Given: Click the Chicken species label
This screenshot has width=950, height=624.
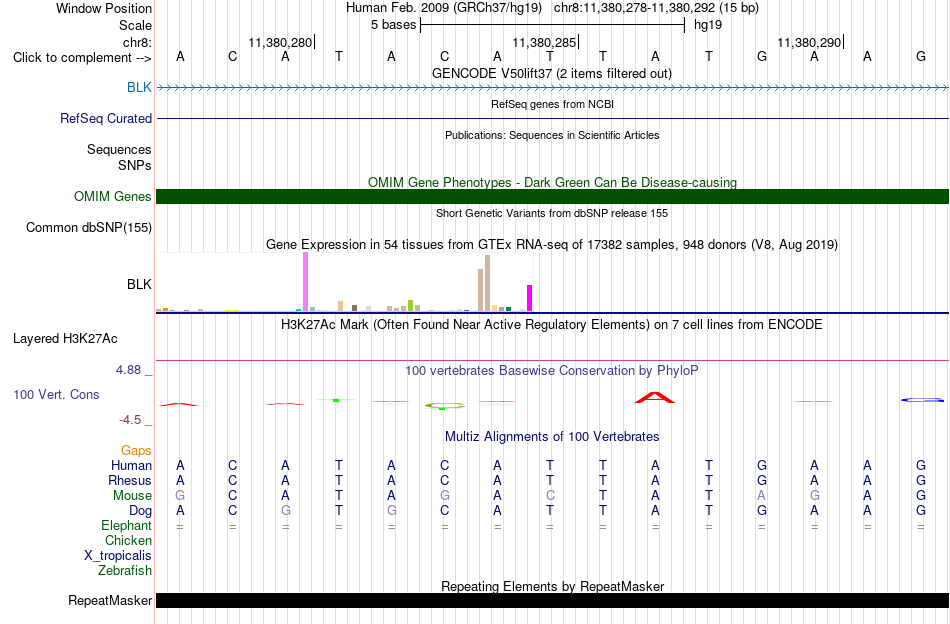Looking at the screenshot, I should click(128, 540).
